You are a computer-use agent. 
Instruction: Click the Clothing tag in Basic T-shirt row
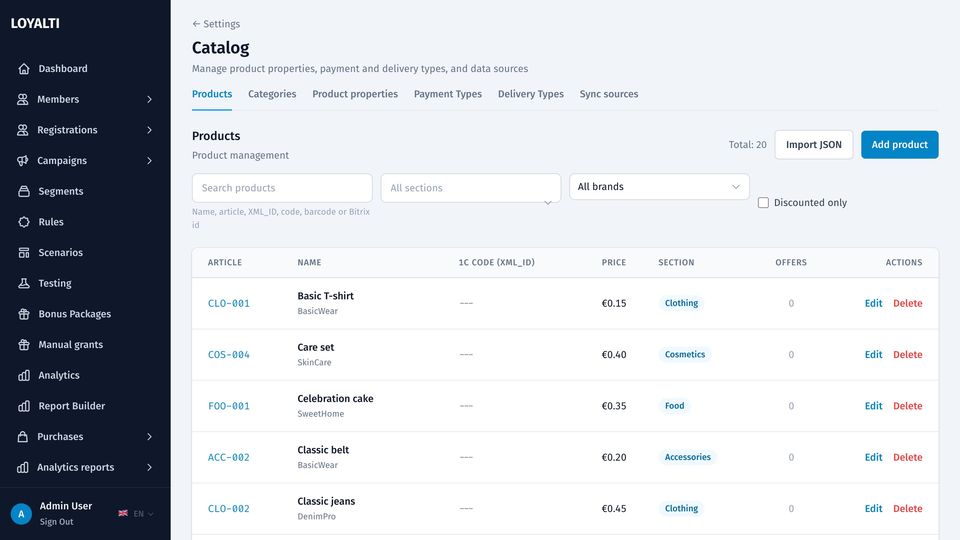tap(681, 303)
